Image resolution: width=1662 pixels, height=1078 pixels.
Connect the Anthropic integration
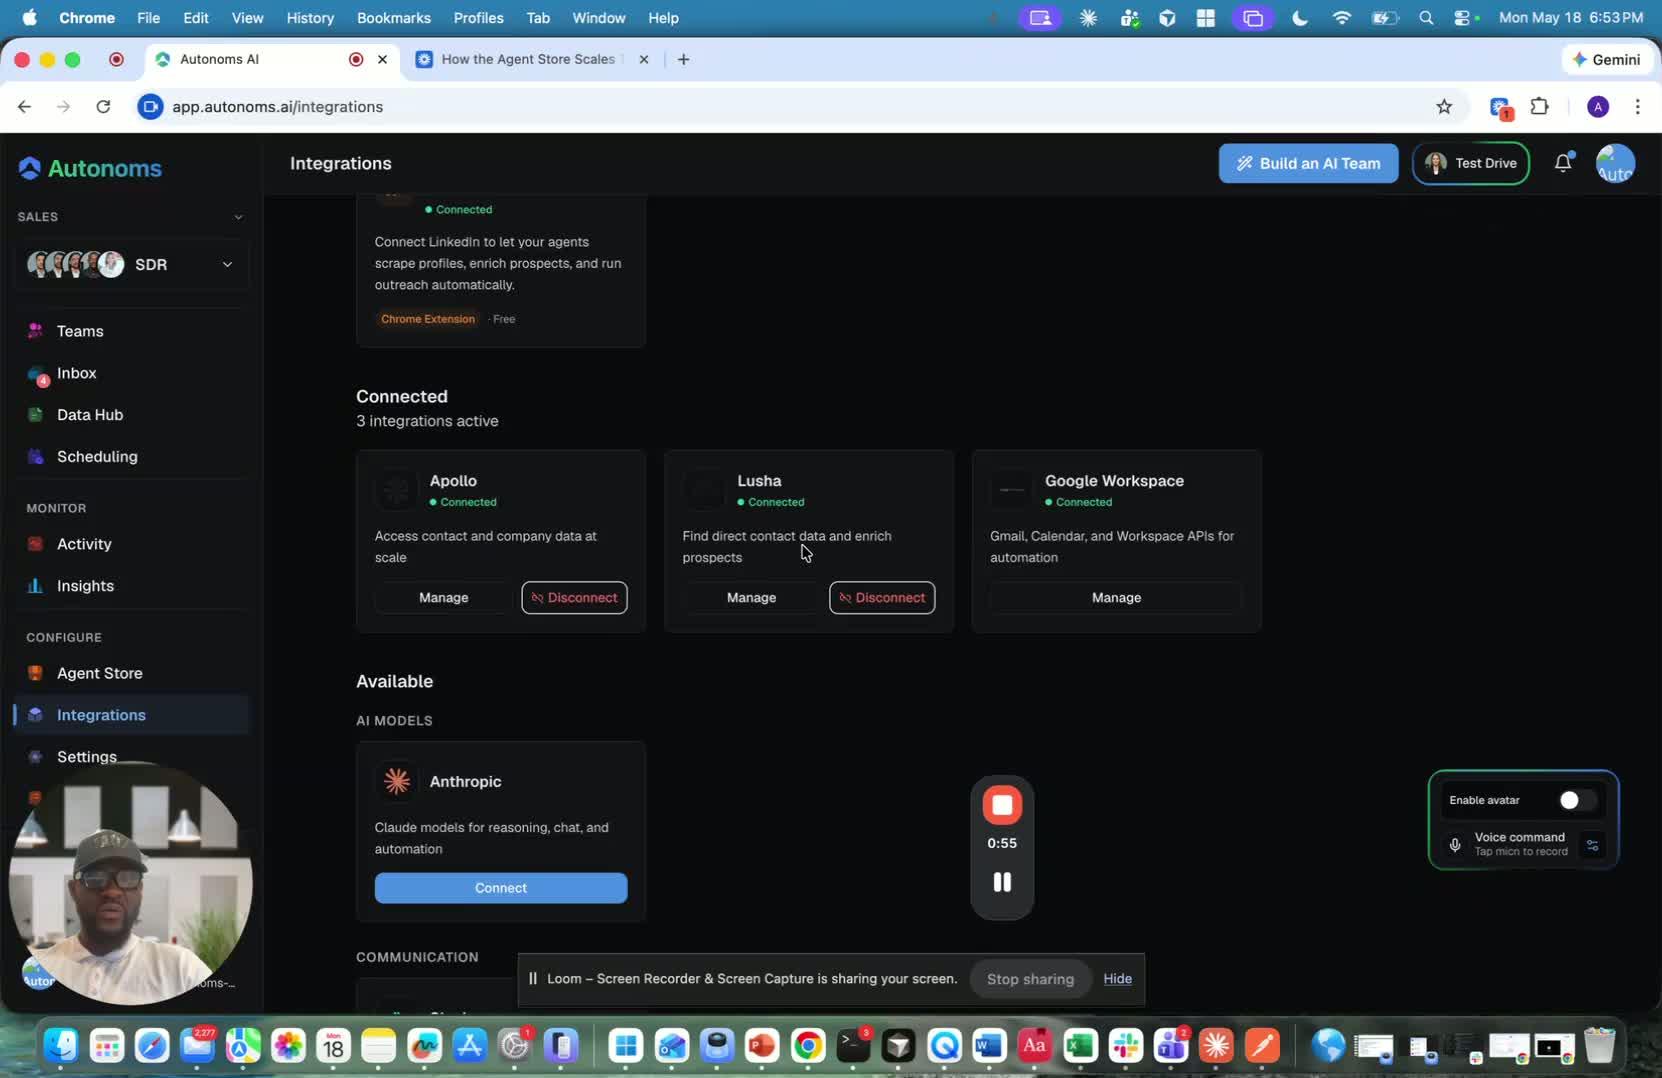[501, 888]
